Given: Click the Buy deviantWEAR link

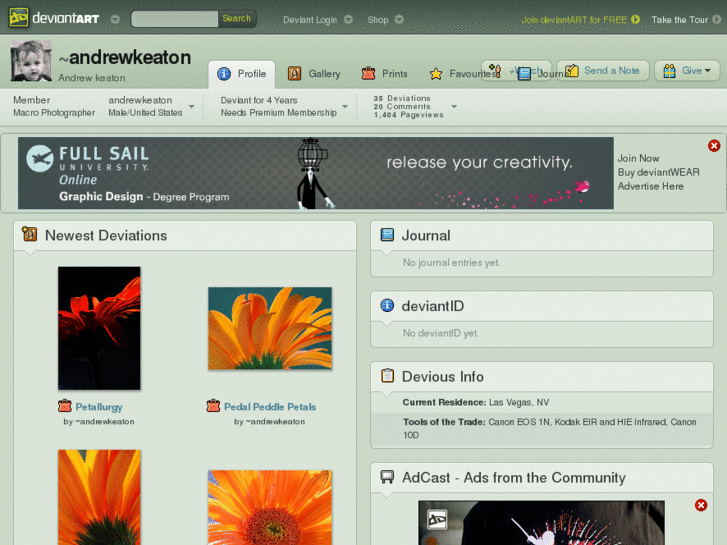Looking at the screenshot, I should (x=658, y=172).
